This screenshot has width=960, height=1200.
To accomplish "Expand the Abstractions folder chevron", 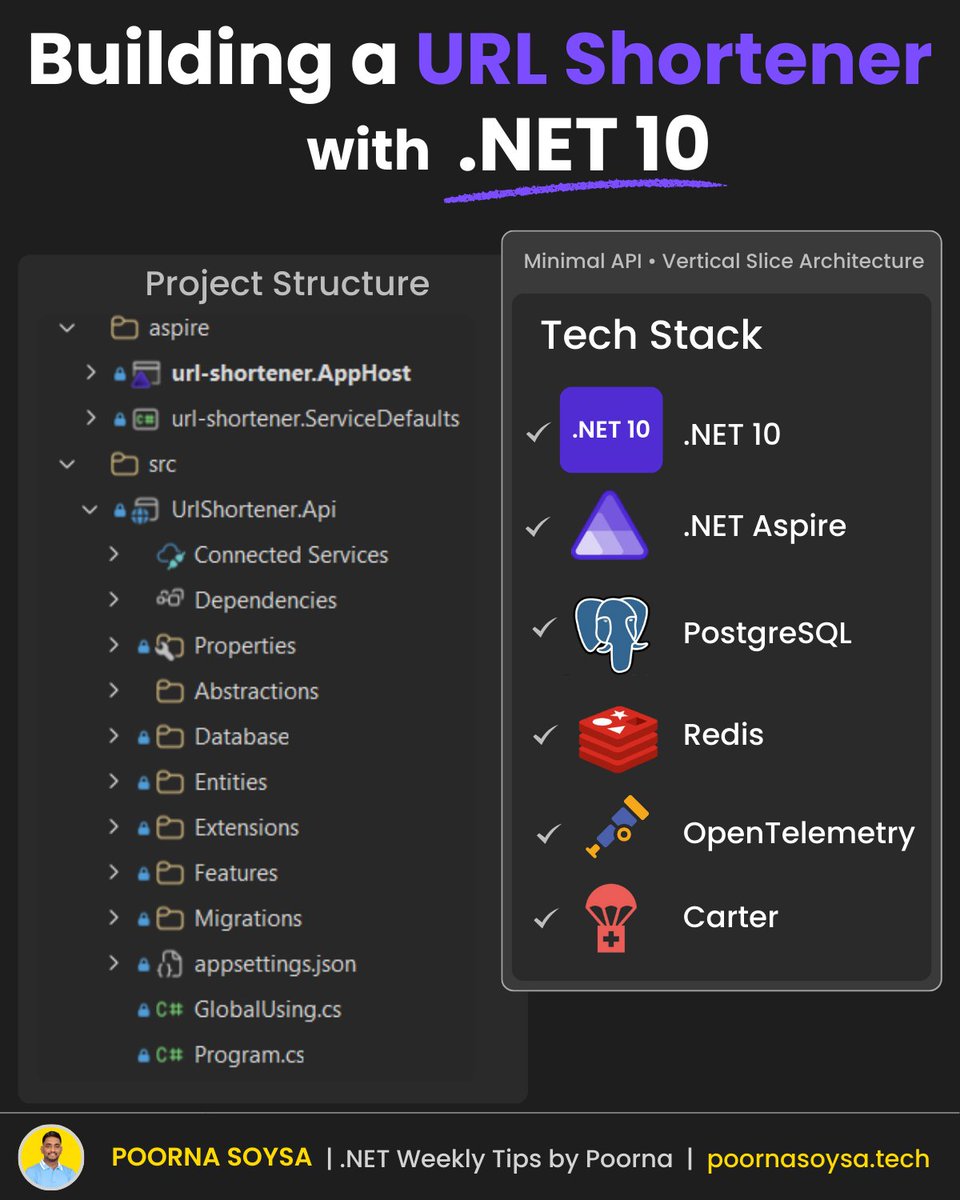I will (114, 691).
